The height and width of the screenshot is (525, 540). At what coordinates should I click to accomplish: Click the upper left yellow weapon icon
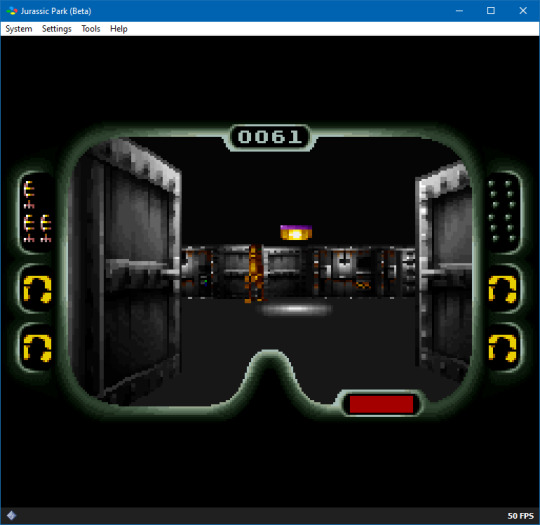tap(37, 289)
